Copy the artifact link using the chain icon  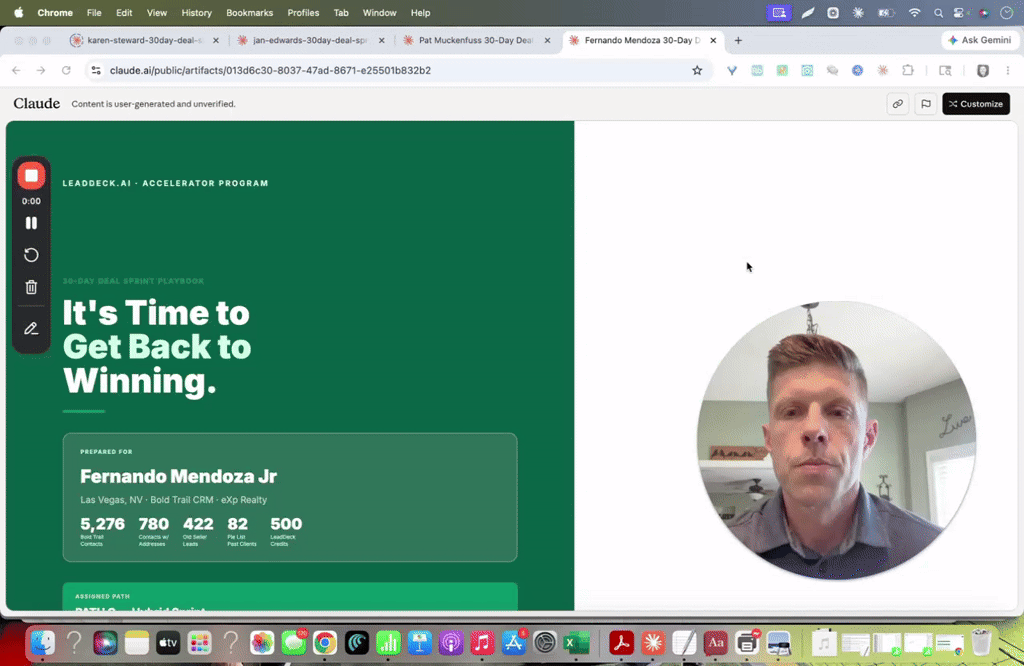click(898, 104)
